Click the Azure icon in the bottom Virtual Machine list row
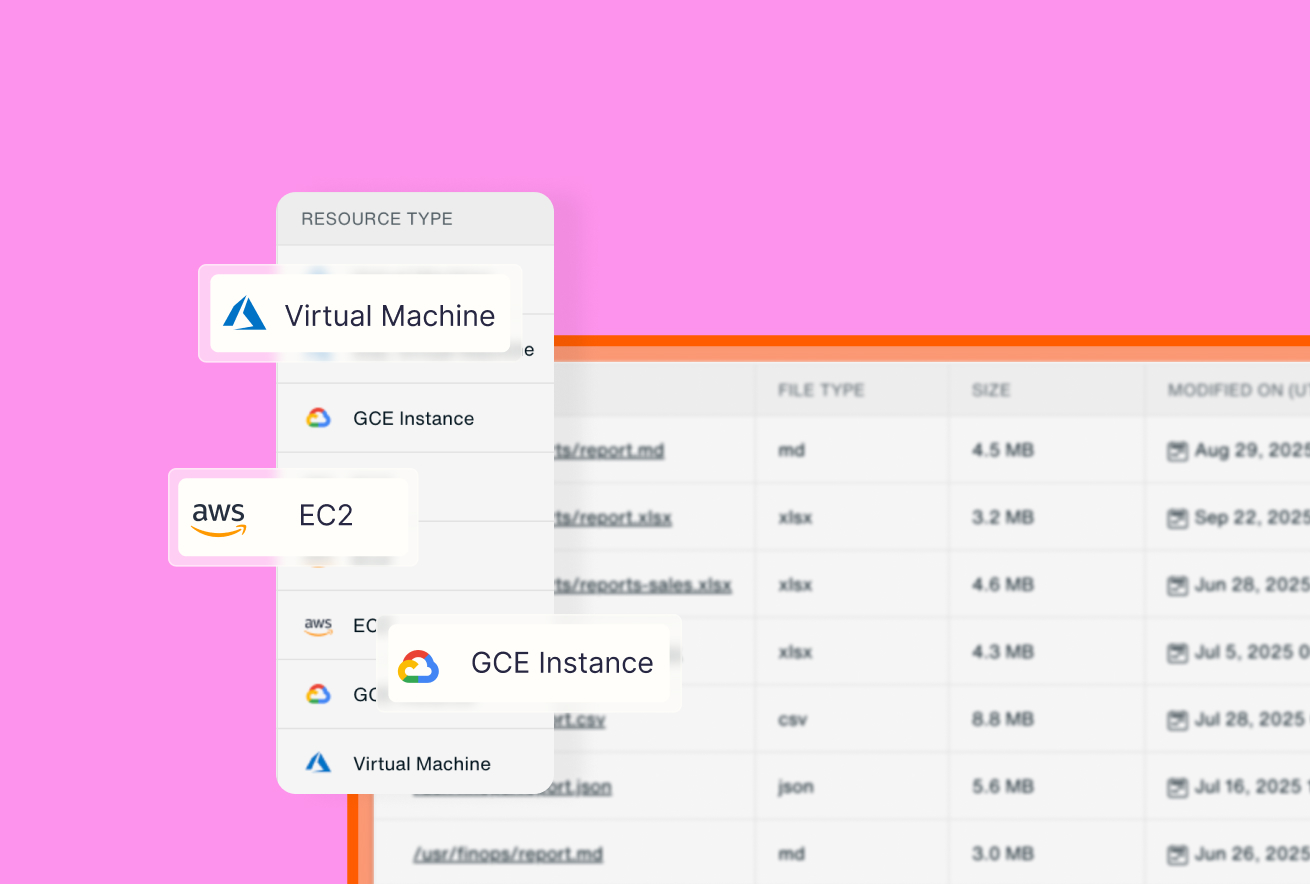The width and height of the screenshot is (1310, 884). coord(318,763)
